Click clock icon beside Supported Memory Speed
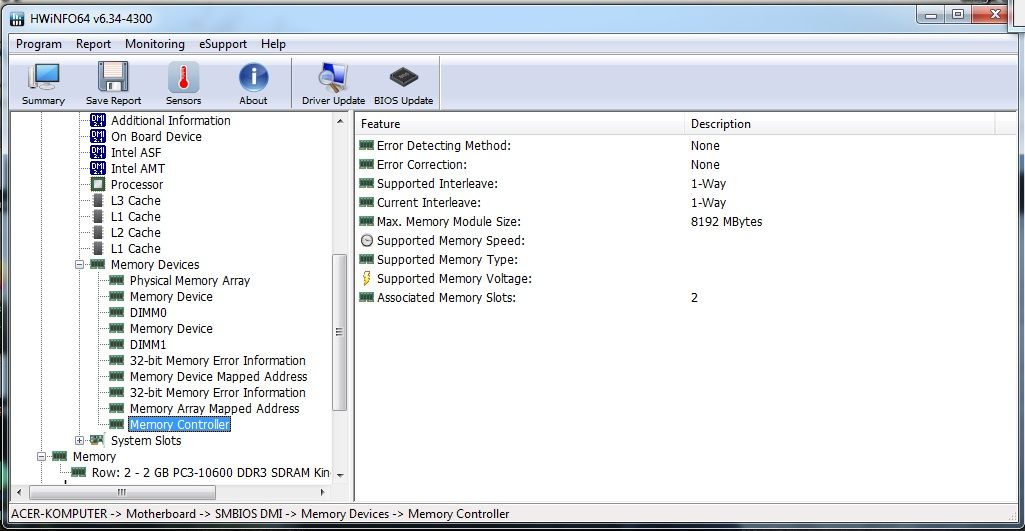Screen dimensions: 1025x531 [x=367, y=241]
